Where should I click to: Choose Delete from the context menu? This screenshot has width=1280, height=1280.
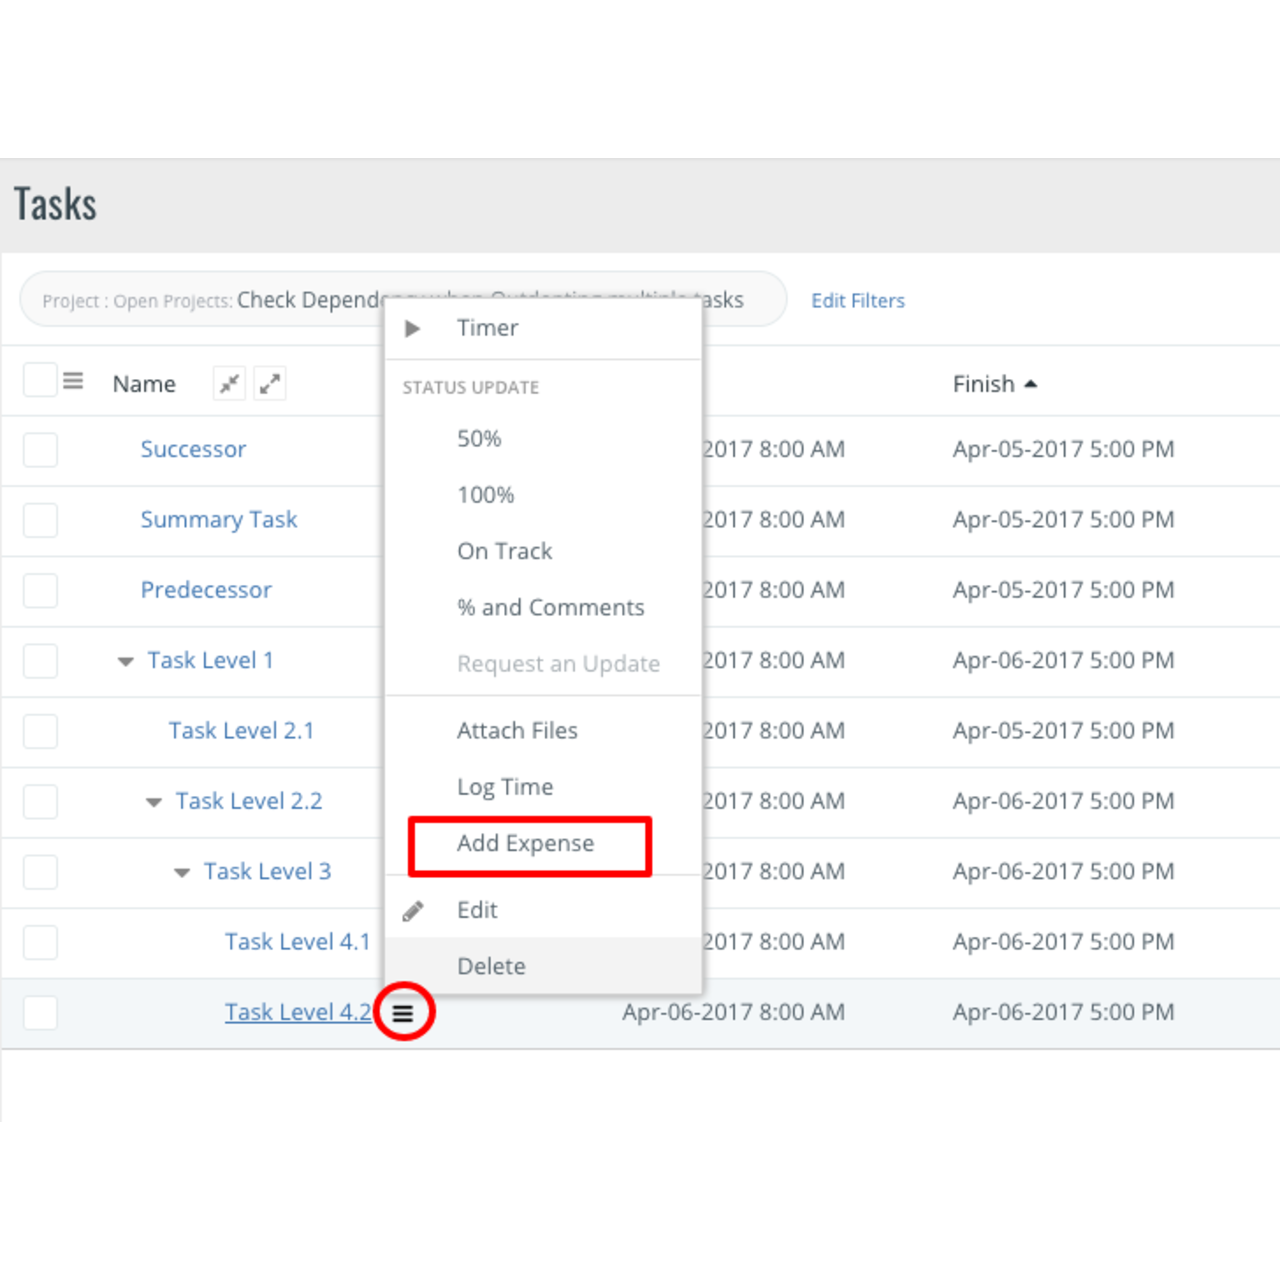491,967
